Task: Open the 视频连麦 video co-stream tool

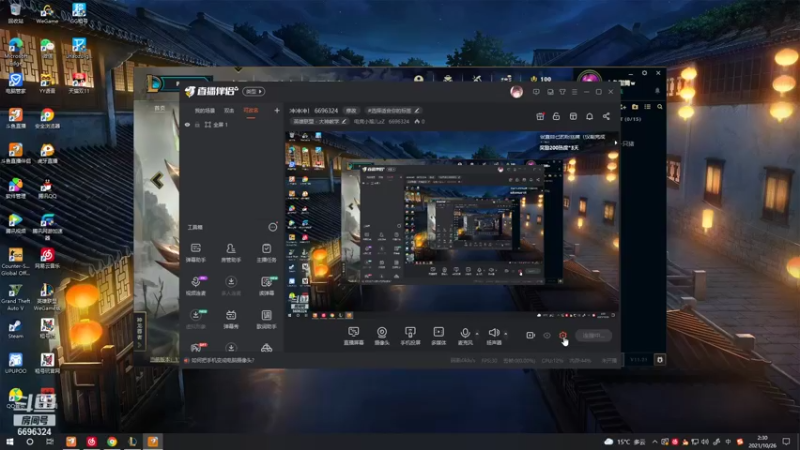Action: pyautogui.click(x=196, y=286)
